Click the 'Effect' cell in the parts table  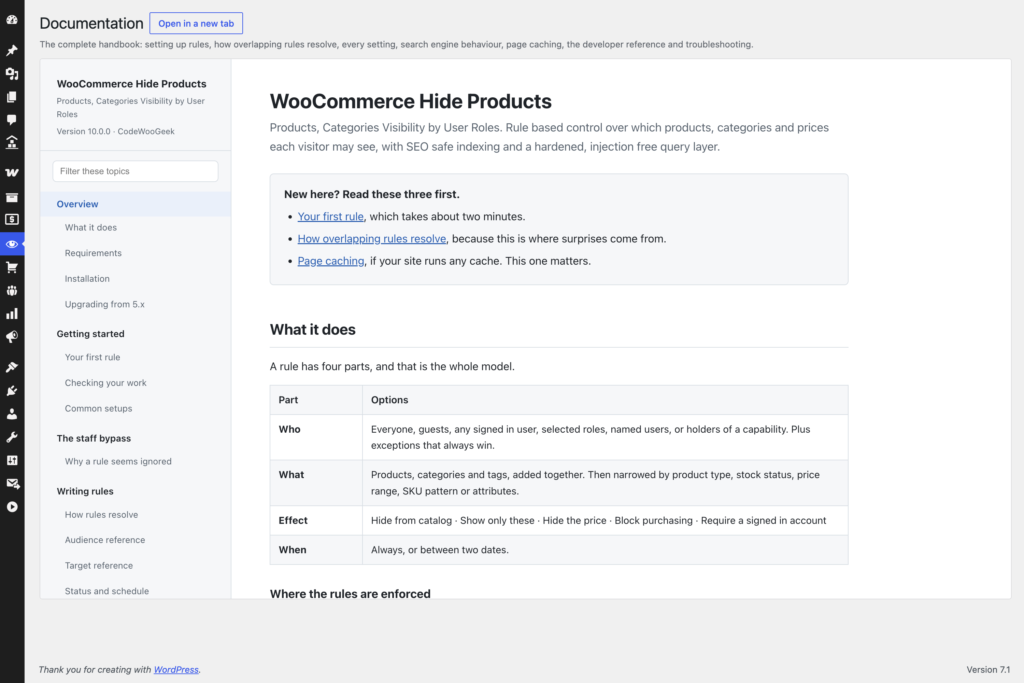(x=316, y=520)
